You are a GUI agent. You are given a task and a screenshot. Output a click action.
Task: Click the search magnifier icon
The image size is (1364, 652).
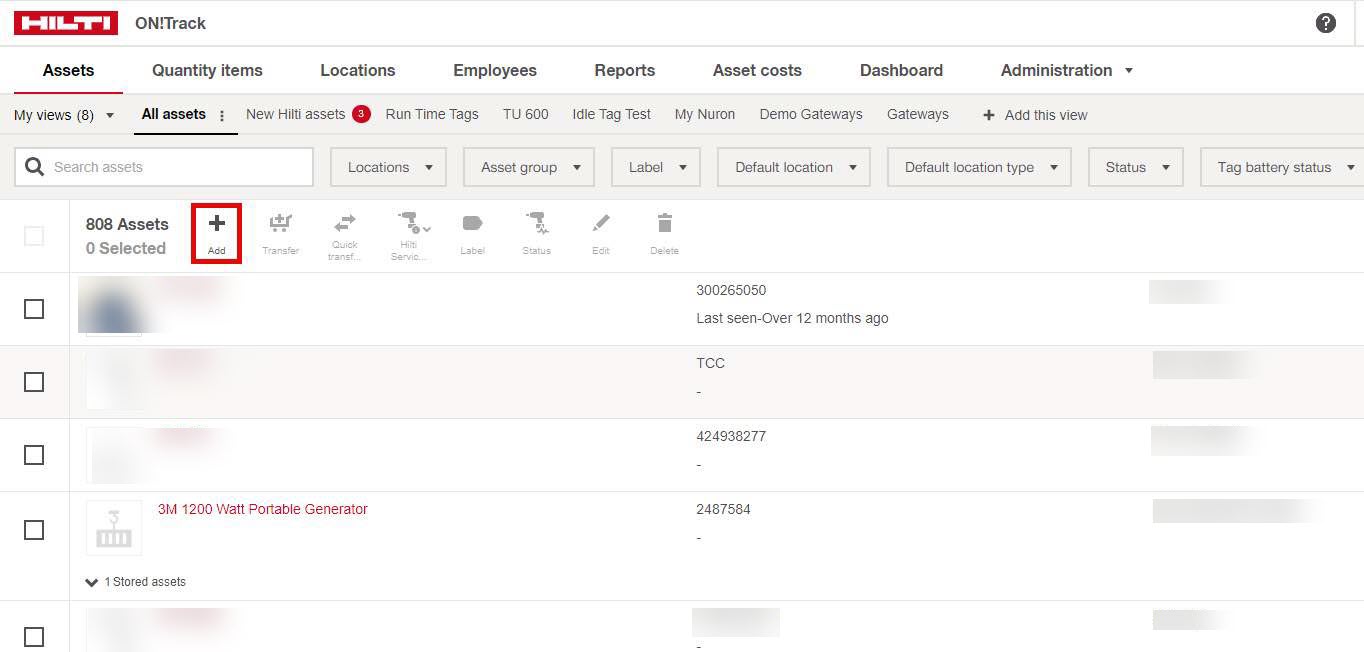tap(35, 167)
